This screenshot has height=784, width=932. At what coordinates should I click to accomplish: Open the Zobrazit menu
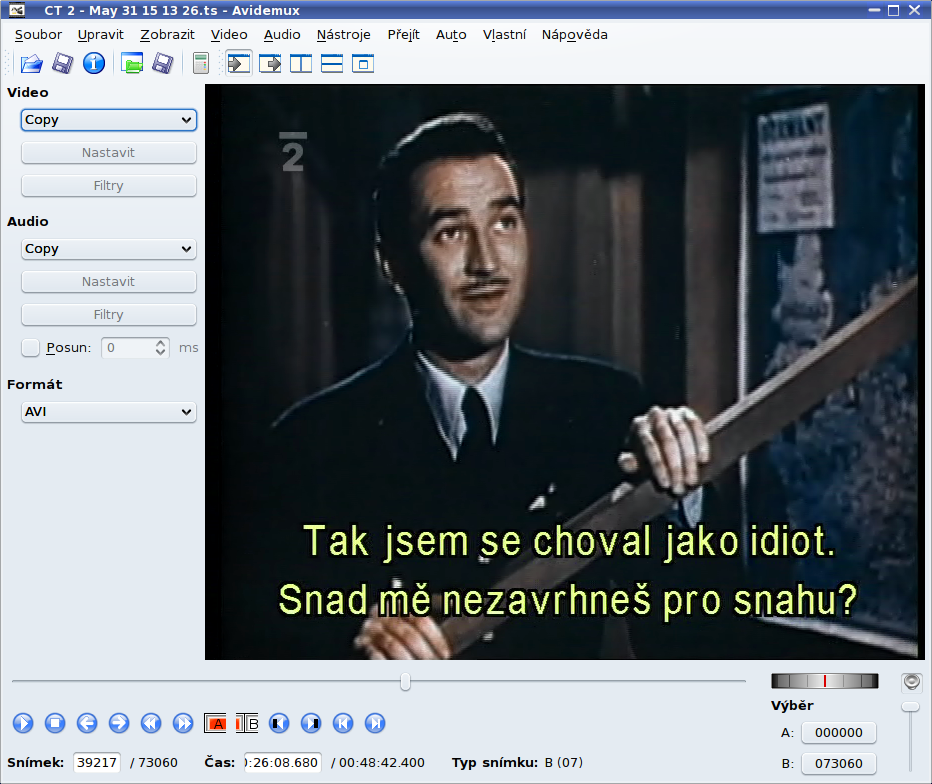pyautogui.click(x=167, y=34)
